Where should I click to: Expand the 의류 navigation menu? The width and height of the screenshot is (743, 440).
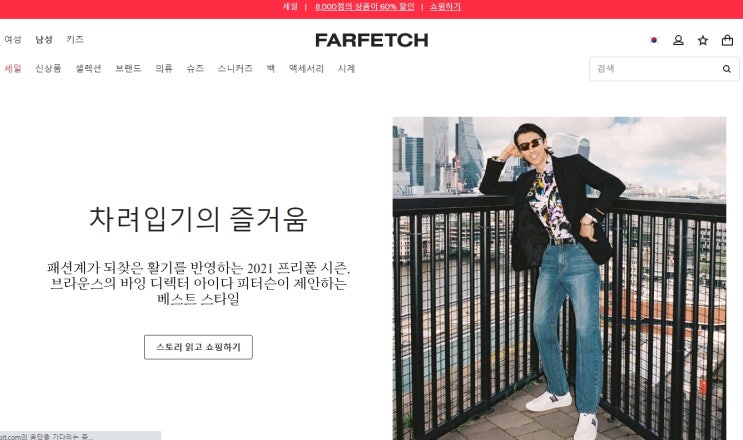tap(164, 69)
